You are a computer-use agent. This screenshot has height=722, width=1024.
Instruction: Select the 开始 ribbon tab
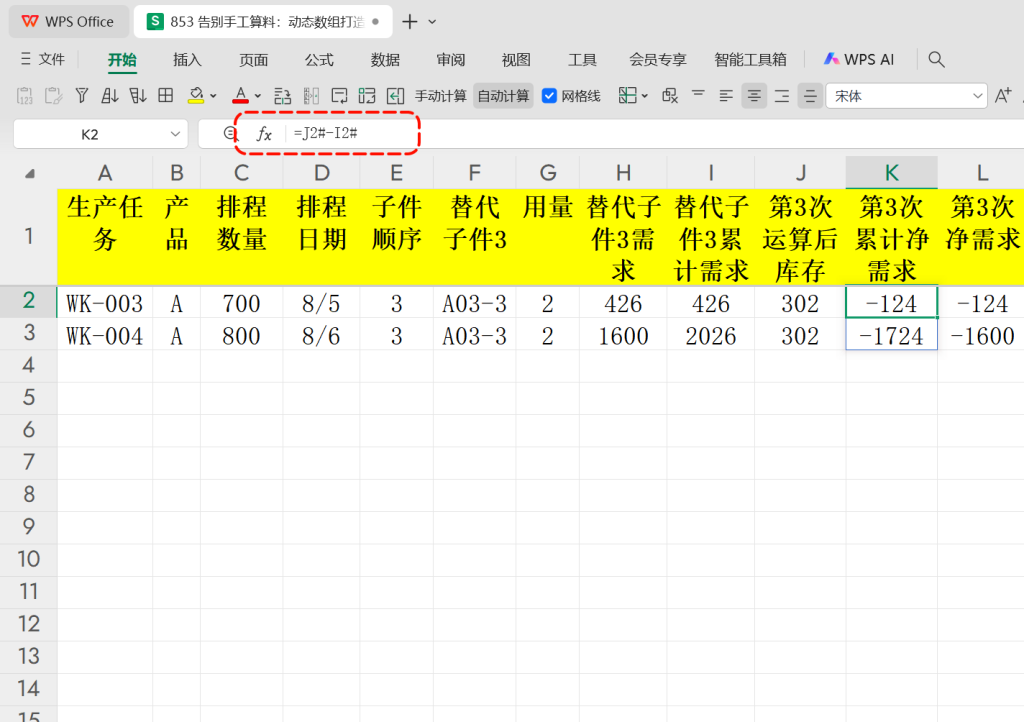click(x=122, y=60)
